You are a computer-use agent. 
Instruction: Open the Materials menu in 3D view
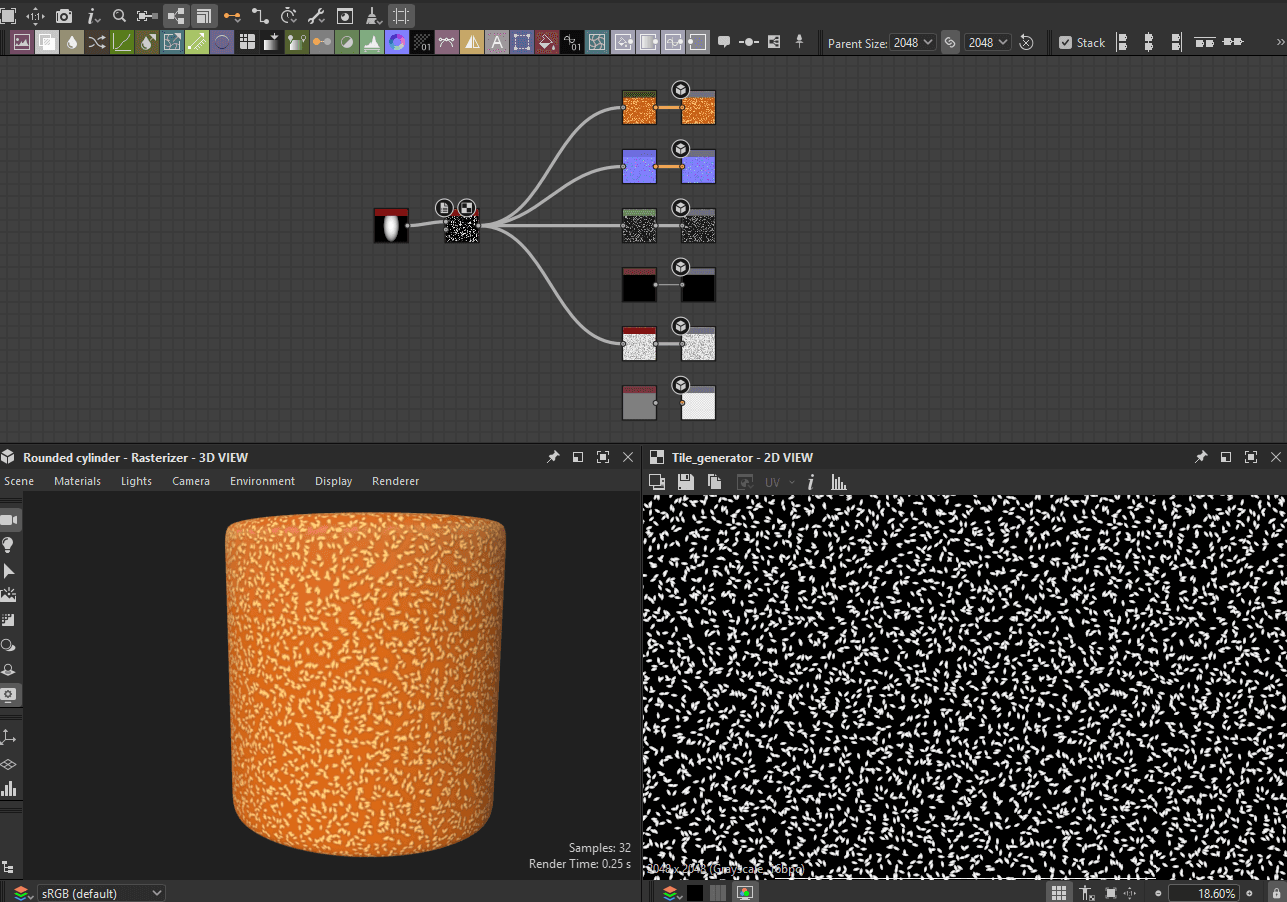(x=77, y=481)
